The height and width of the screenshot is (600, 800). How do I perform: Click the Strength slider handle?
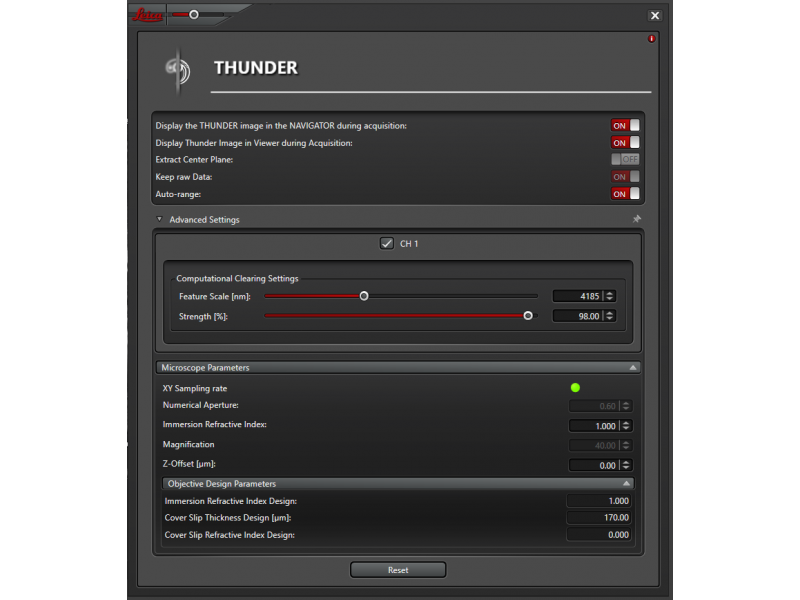pyautogui.click(x=528, y=316)
